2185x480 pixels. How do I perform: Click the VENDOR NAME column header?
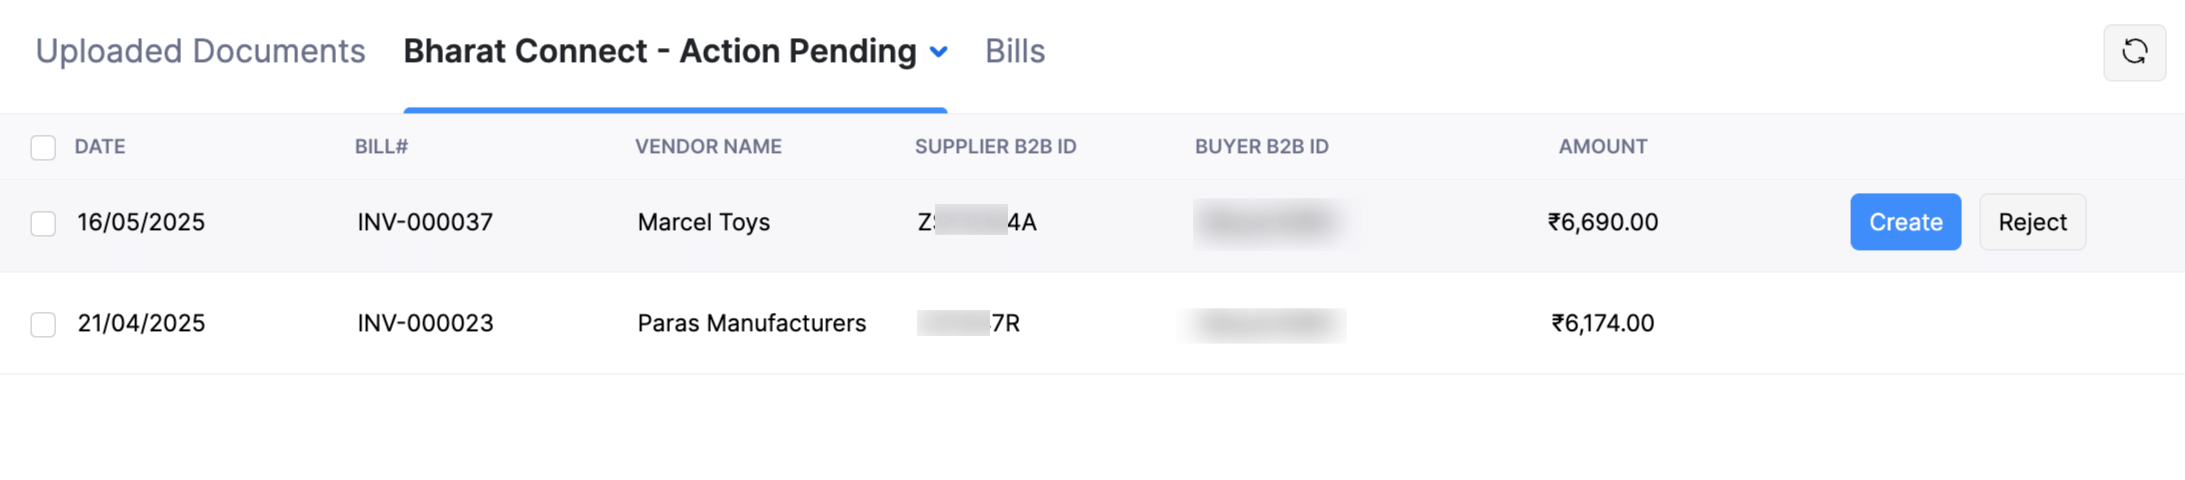[708, 146]
